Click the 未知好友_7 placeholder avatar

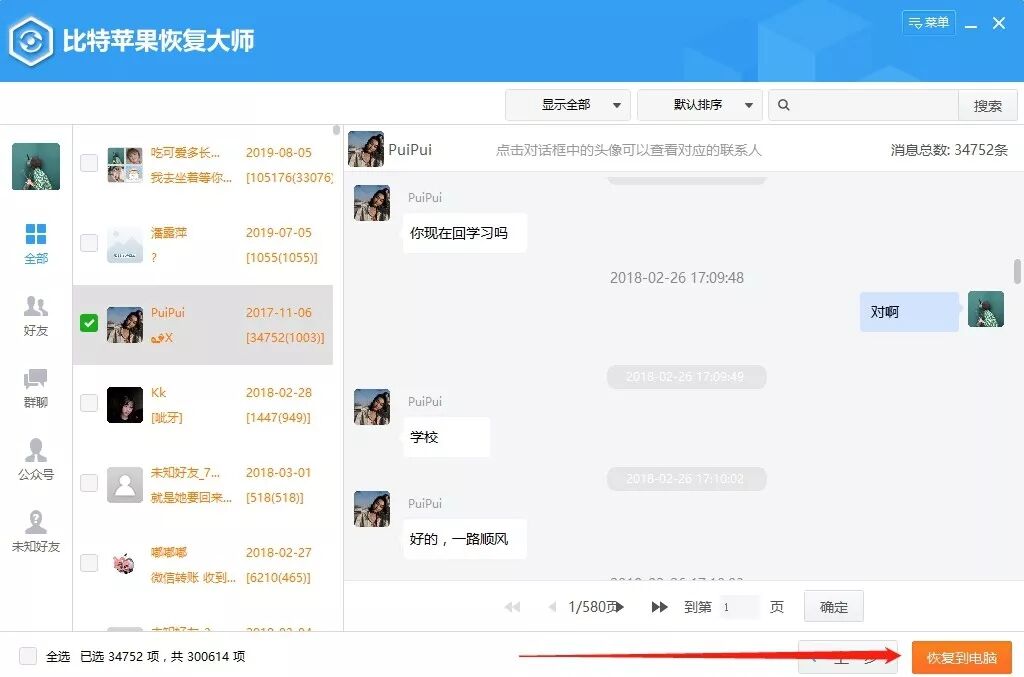[x=125, y=485]
